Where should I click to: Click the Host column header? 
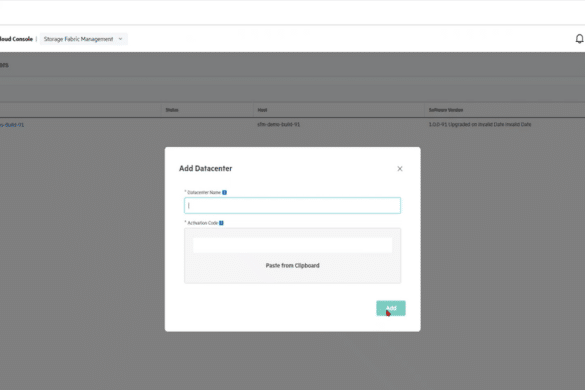click(262, 110)
